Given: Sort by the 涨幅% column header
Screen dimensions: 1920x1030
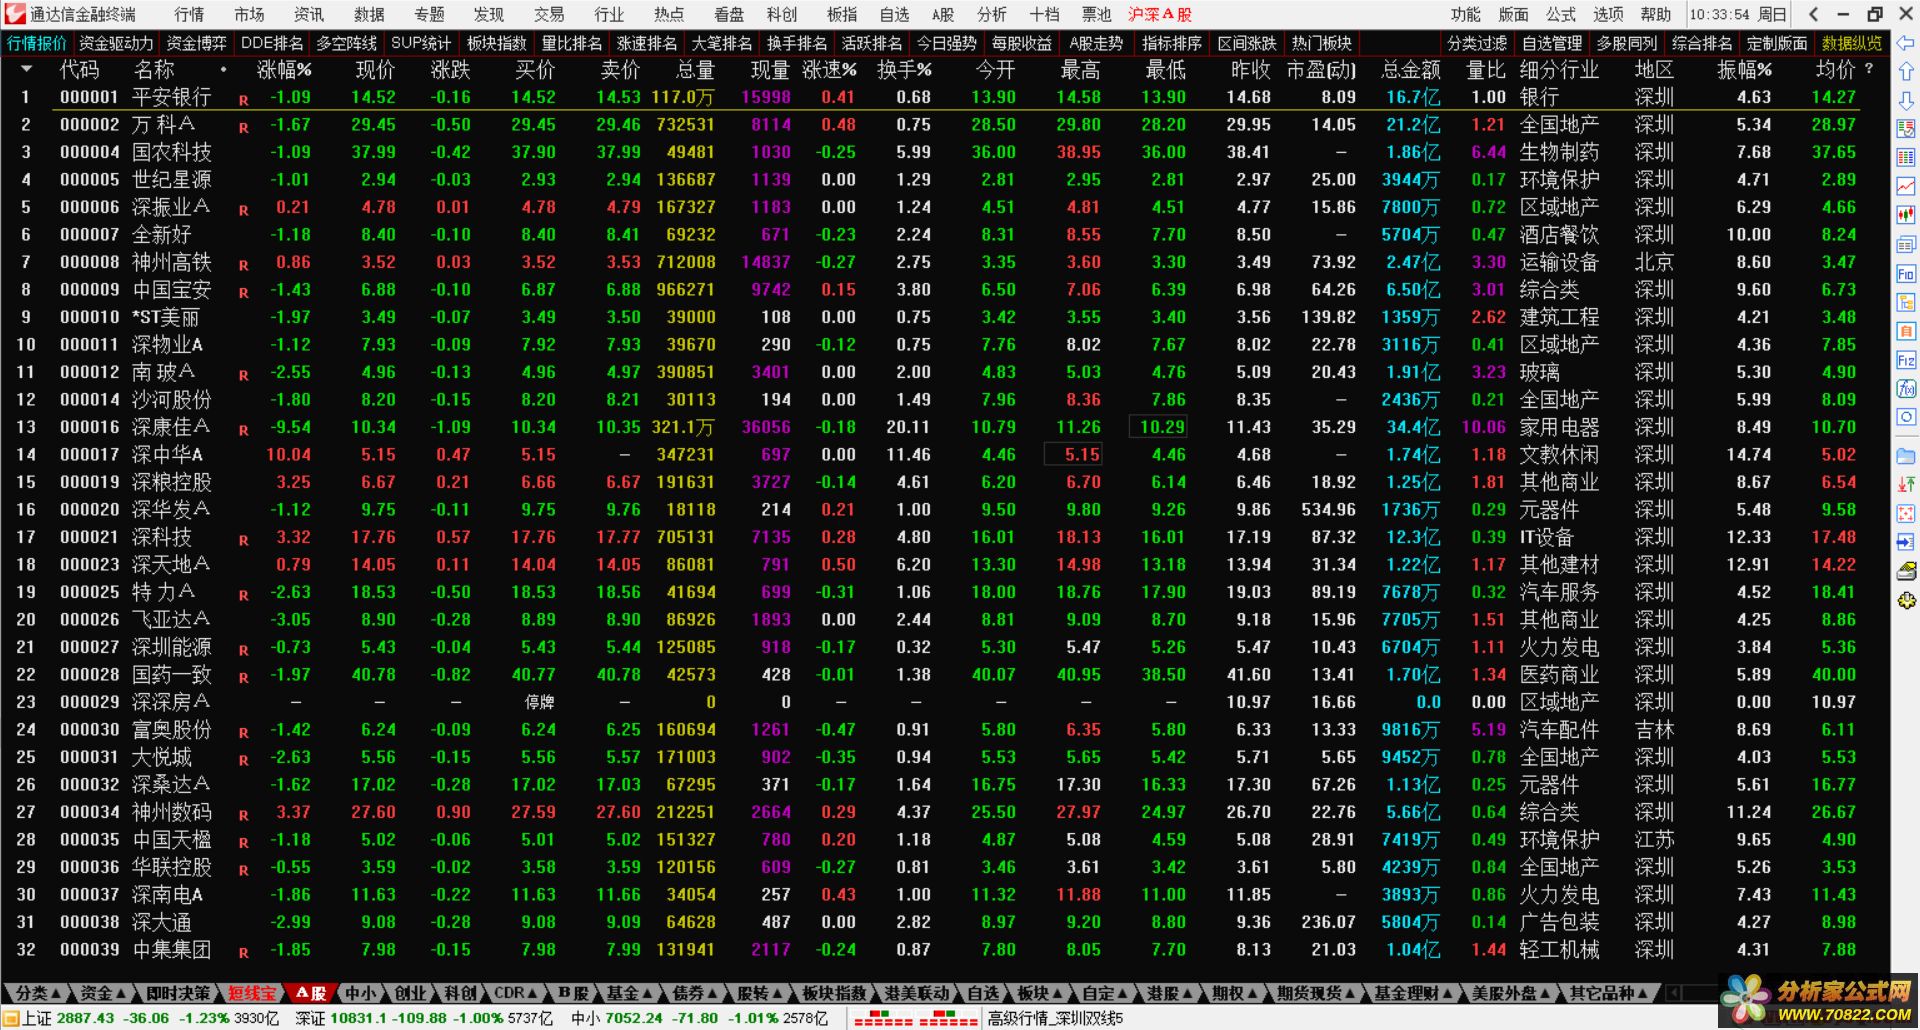Looking at the screenshot, I should 284,69.
